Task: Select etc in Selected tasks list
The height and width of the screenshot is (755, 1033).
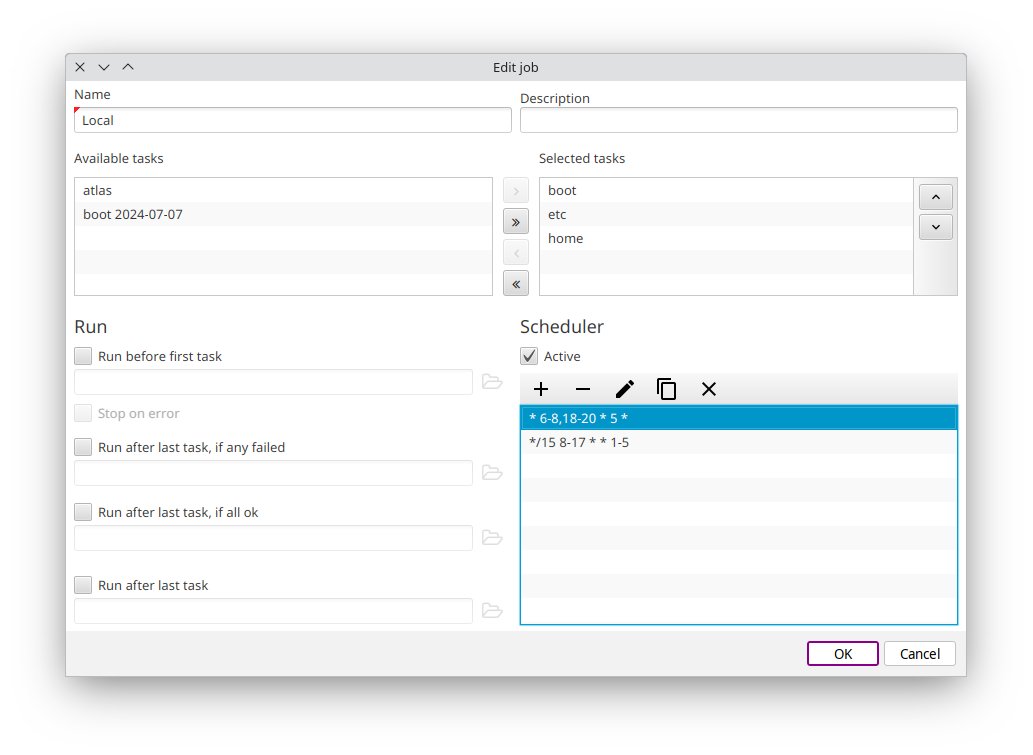Action: tap(726, 215)
